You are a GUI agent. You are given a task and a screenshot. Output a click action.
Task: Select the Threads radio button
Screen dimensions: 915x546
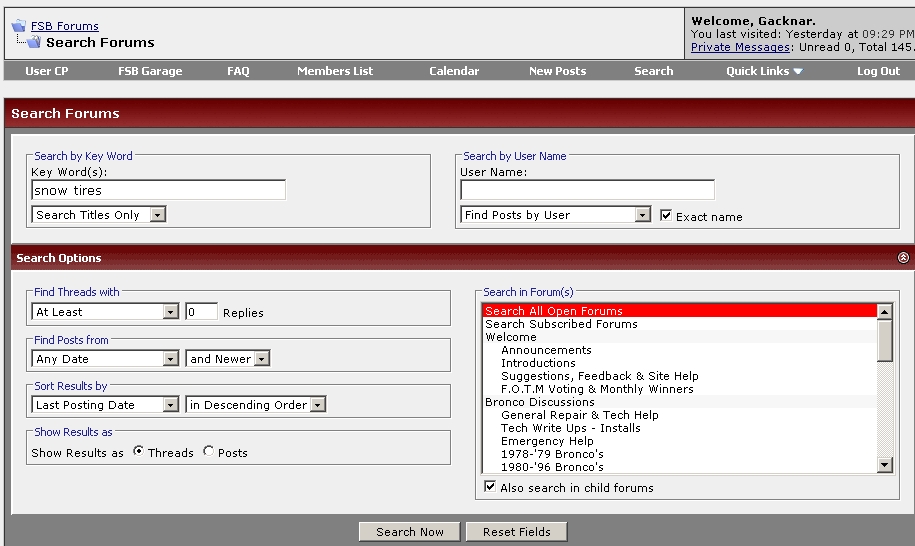[x=138, y=451]
